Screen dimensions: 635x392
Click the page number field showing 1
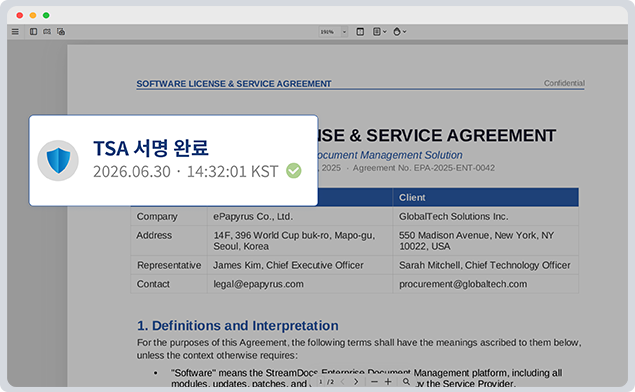(x=321, y=381)
